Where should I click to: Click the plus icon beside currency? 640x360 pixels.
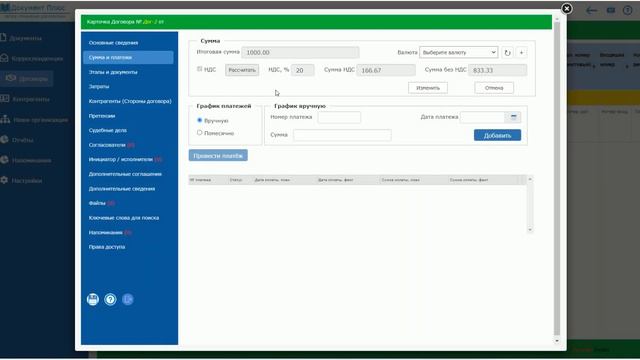tap(521, 53)
